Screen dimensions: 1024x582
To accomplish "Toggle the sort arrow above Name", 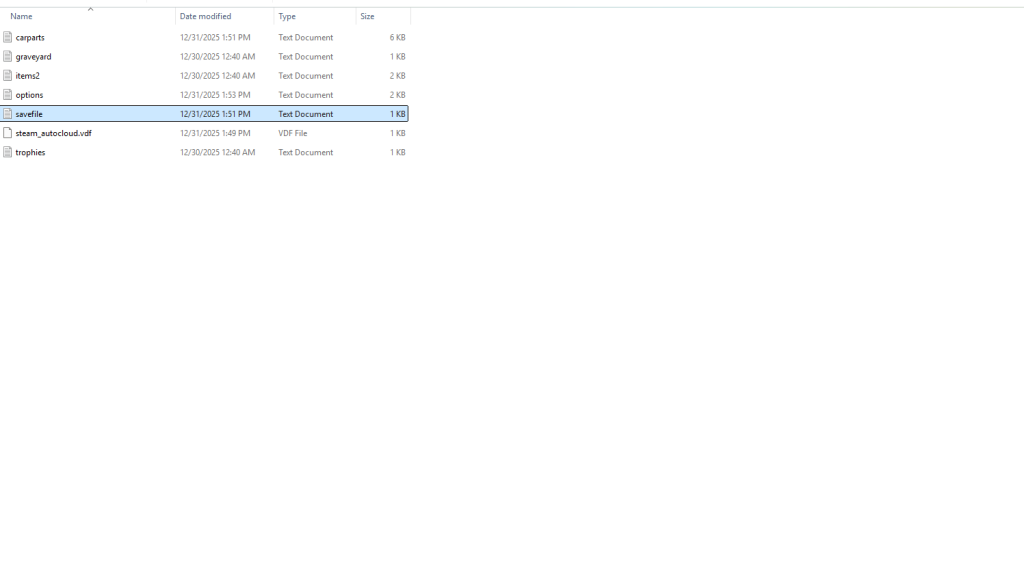I will tap(90, 9).
